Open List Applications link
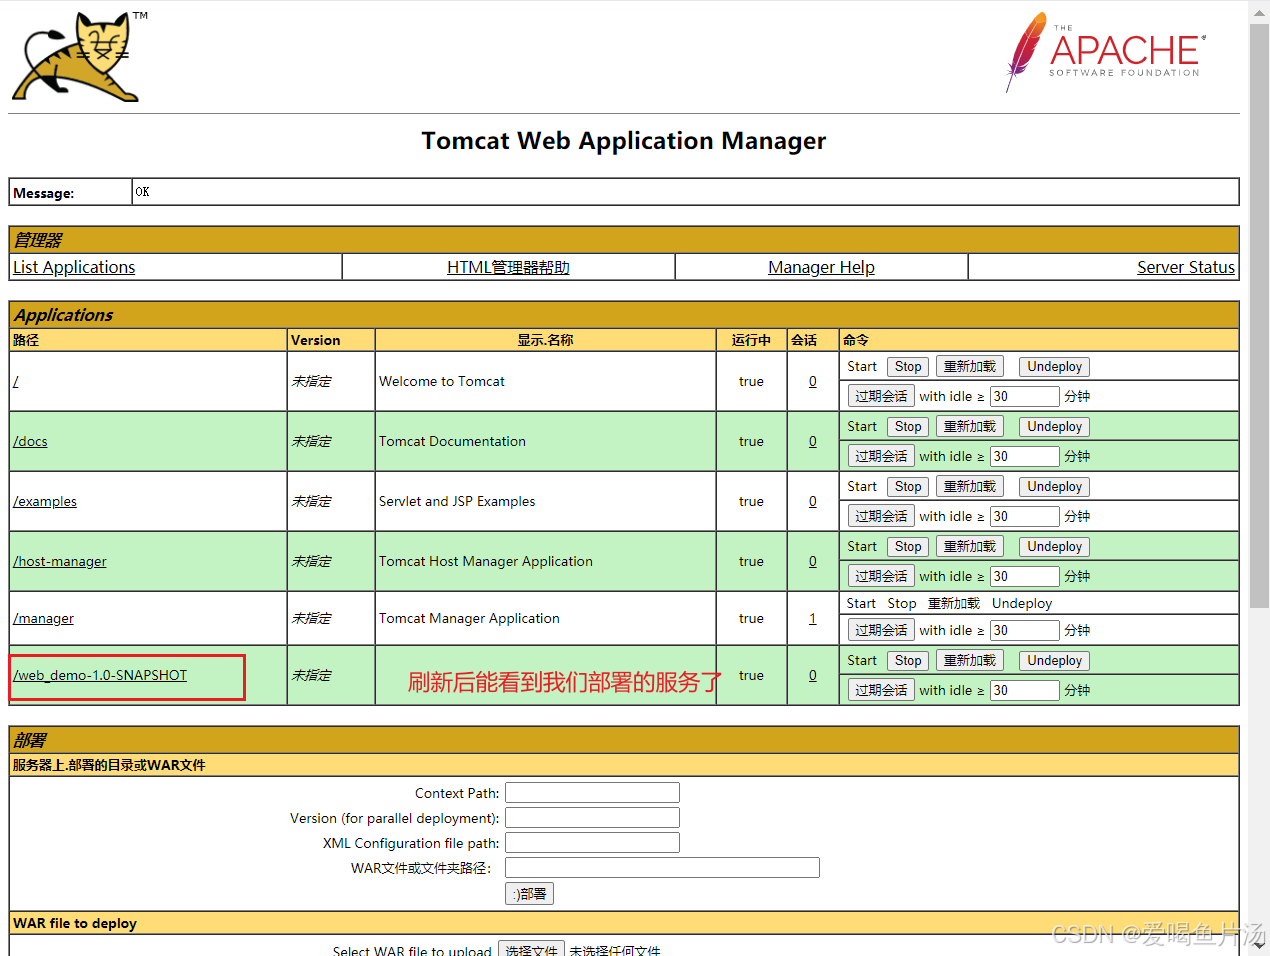This screenshot has width=1270, height=956. tap(74, 267)
